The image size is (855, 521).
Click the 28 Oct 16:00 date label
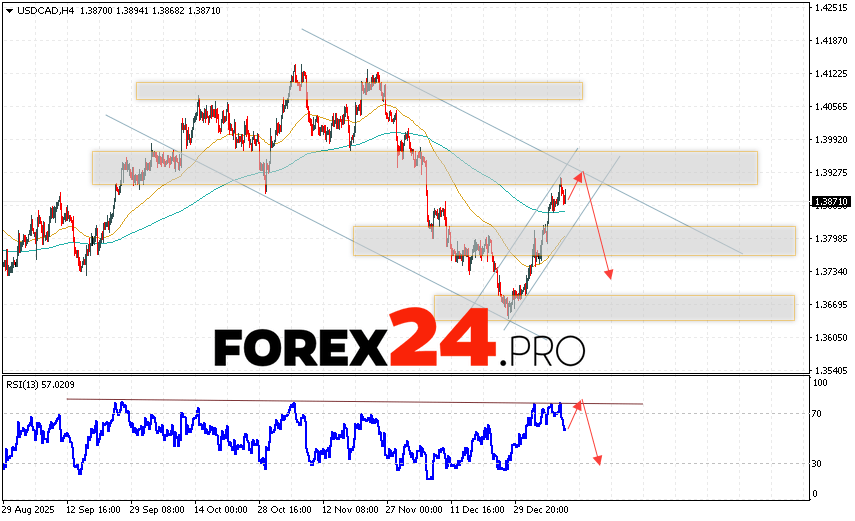(286, 509)
